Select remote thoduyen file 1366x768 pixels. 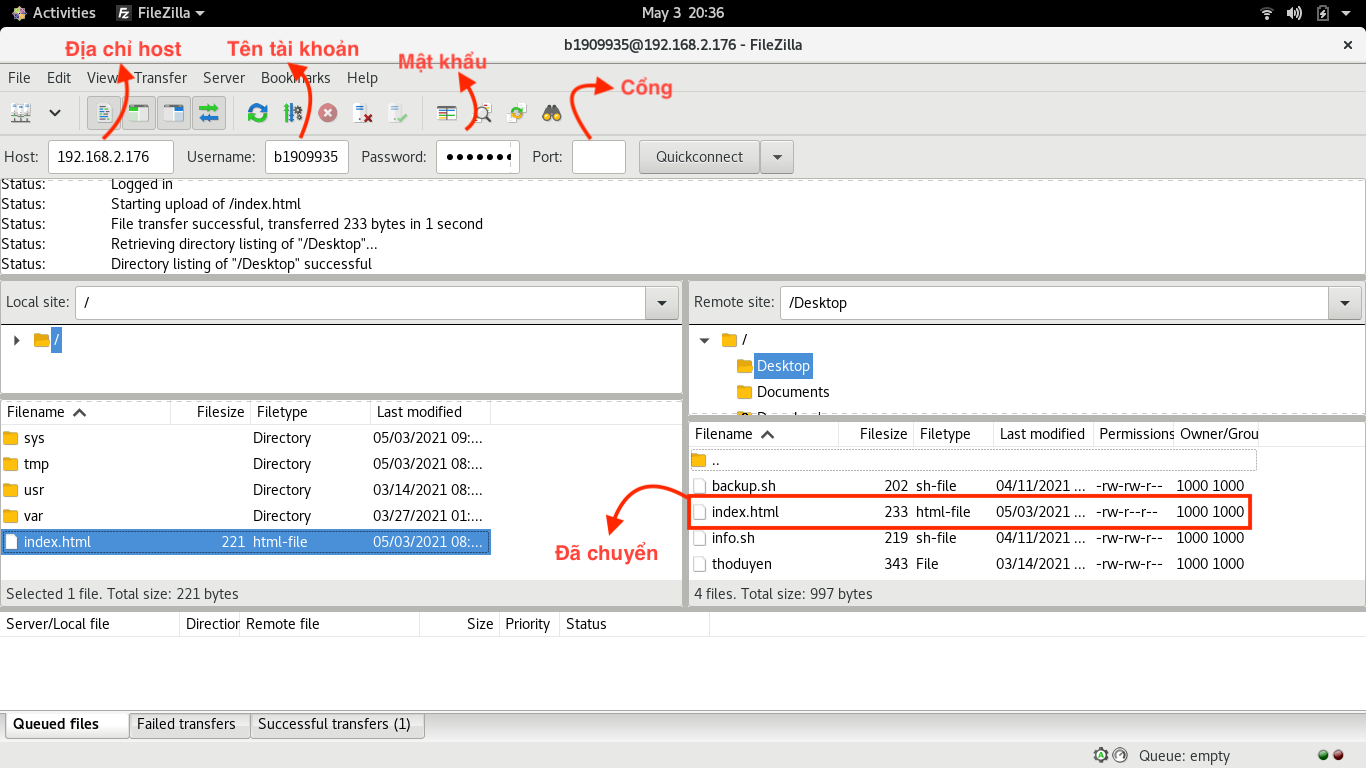tap(973, 564)
